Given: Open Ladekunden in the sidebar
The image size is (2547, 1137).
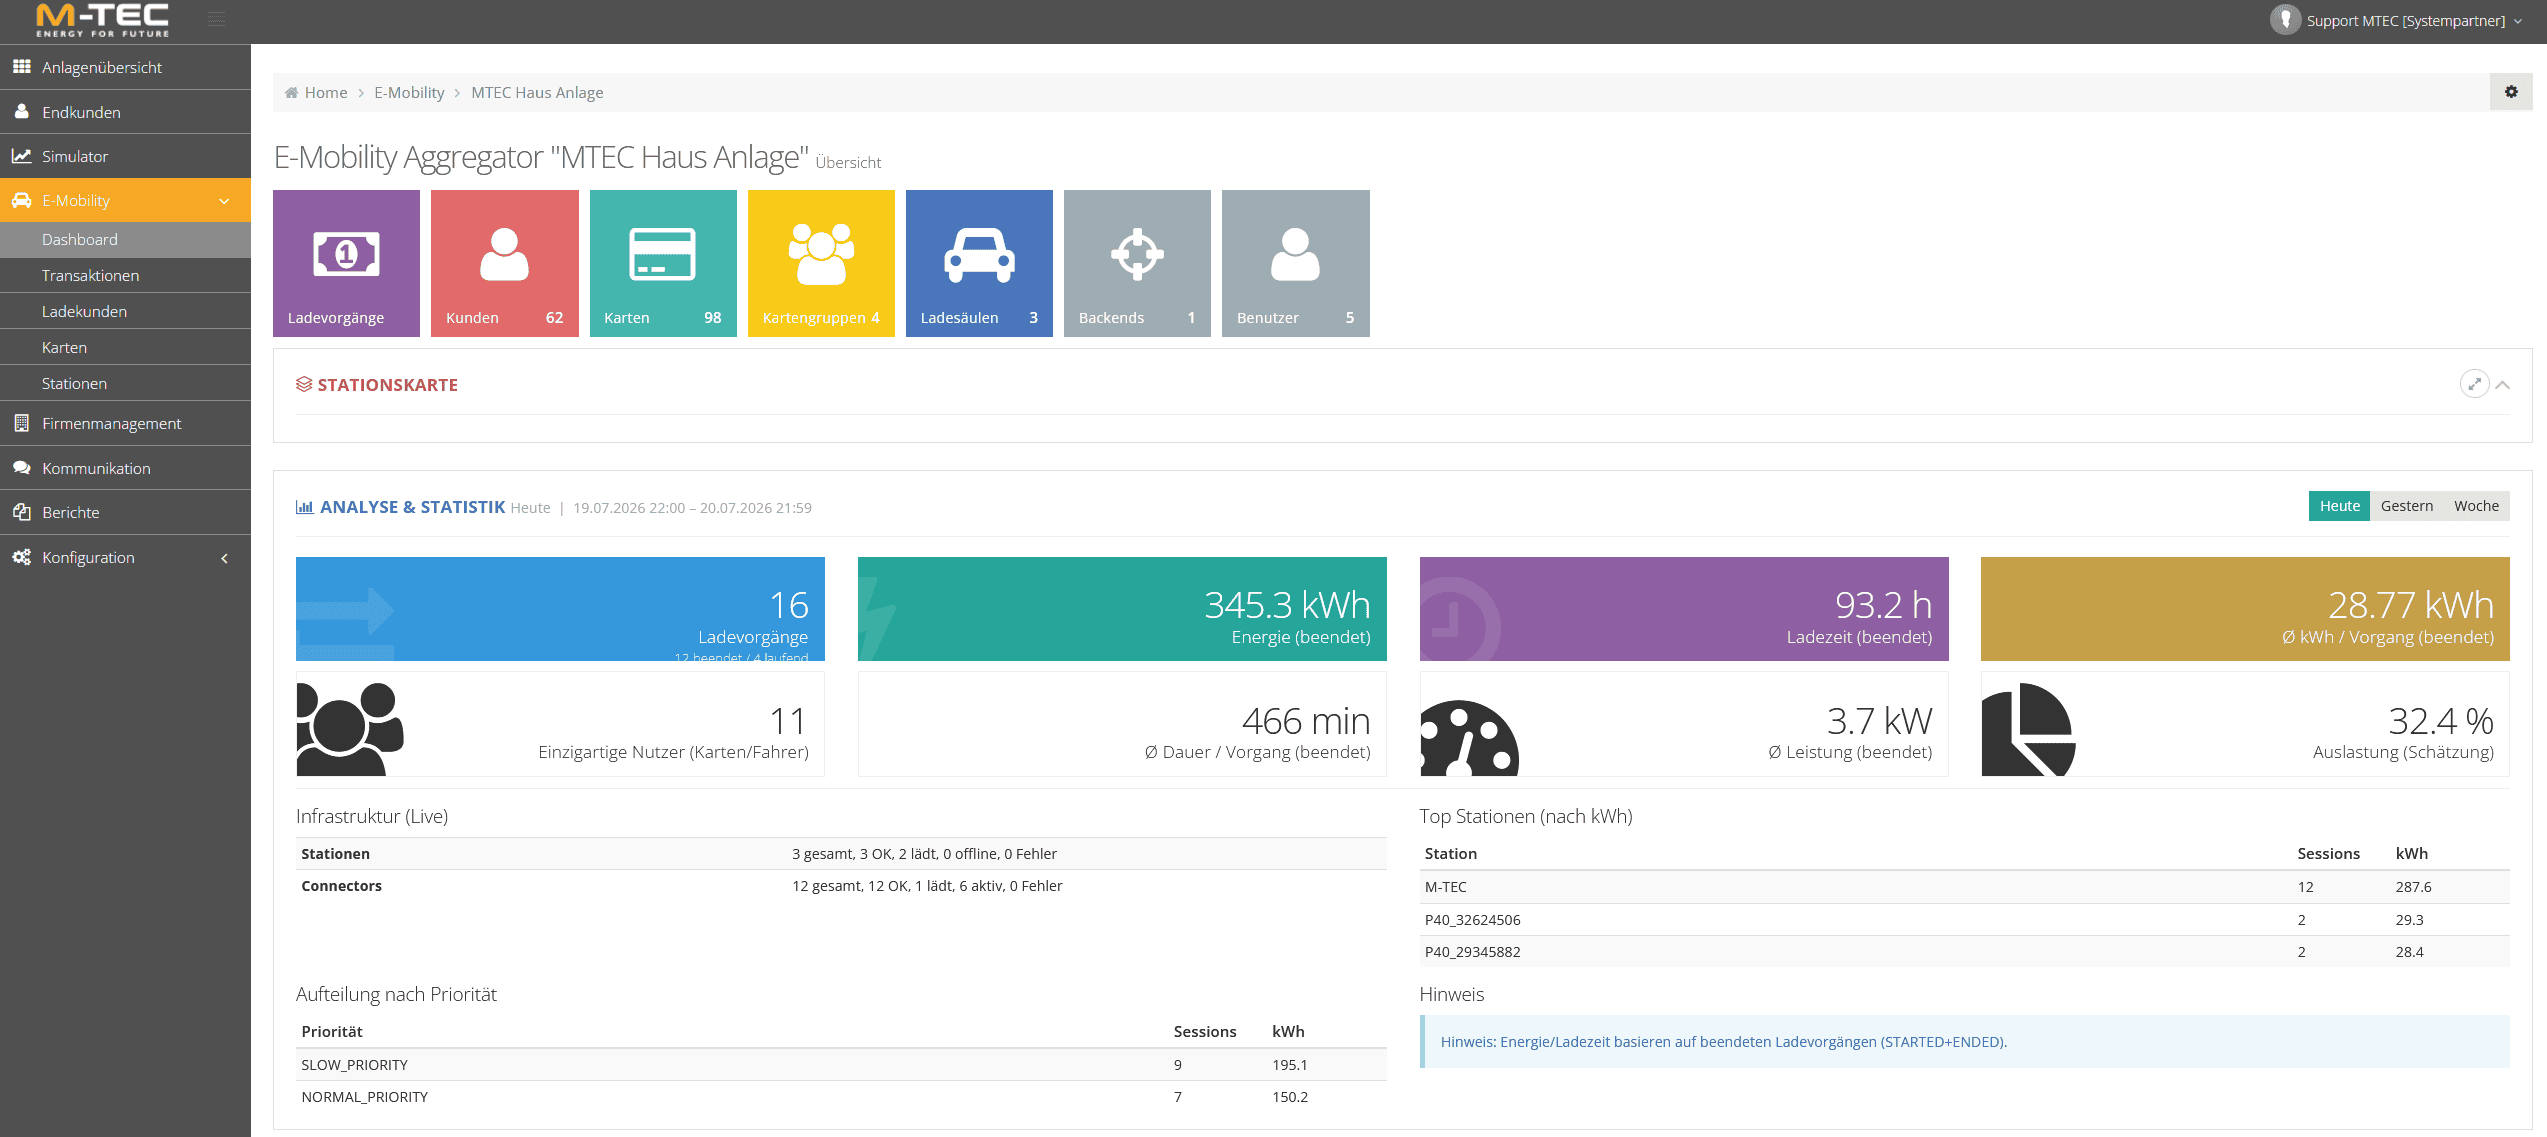Looking at the screenshot, I should click(x=126, y=312).
